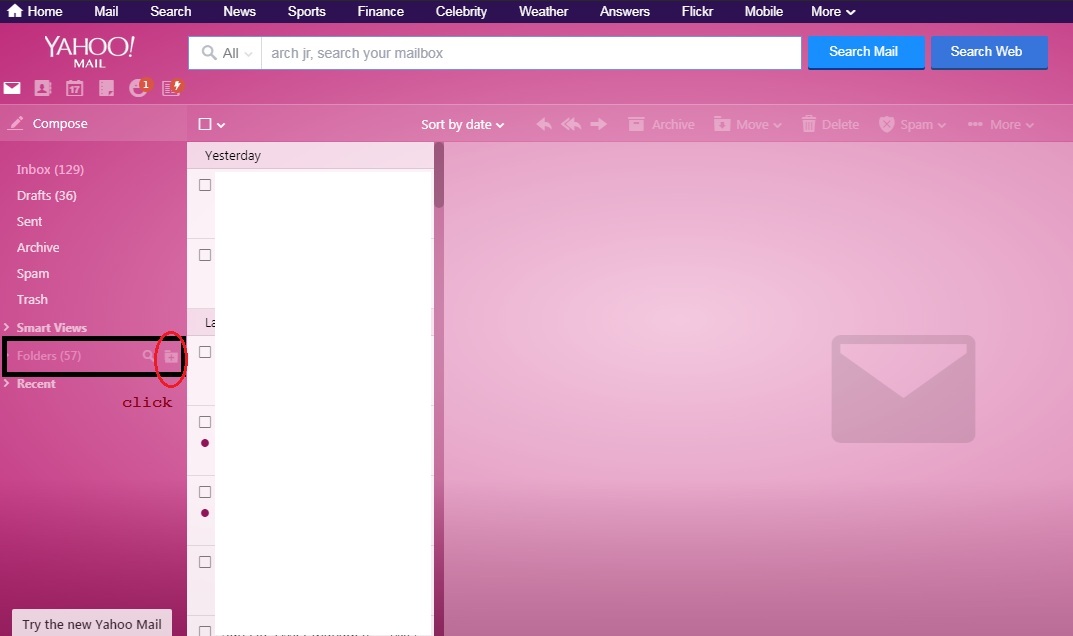The width and height of the screenshot is (1073, 636).
Task: Click Try the new Yahoo Mail
Action: tap(90, 623)
